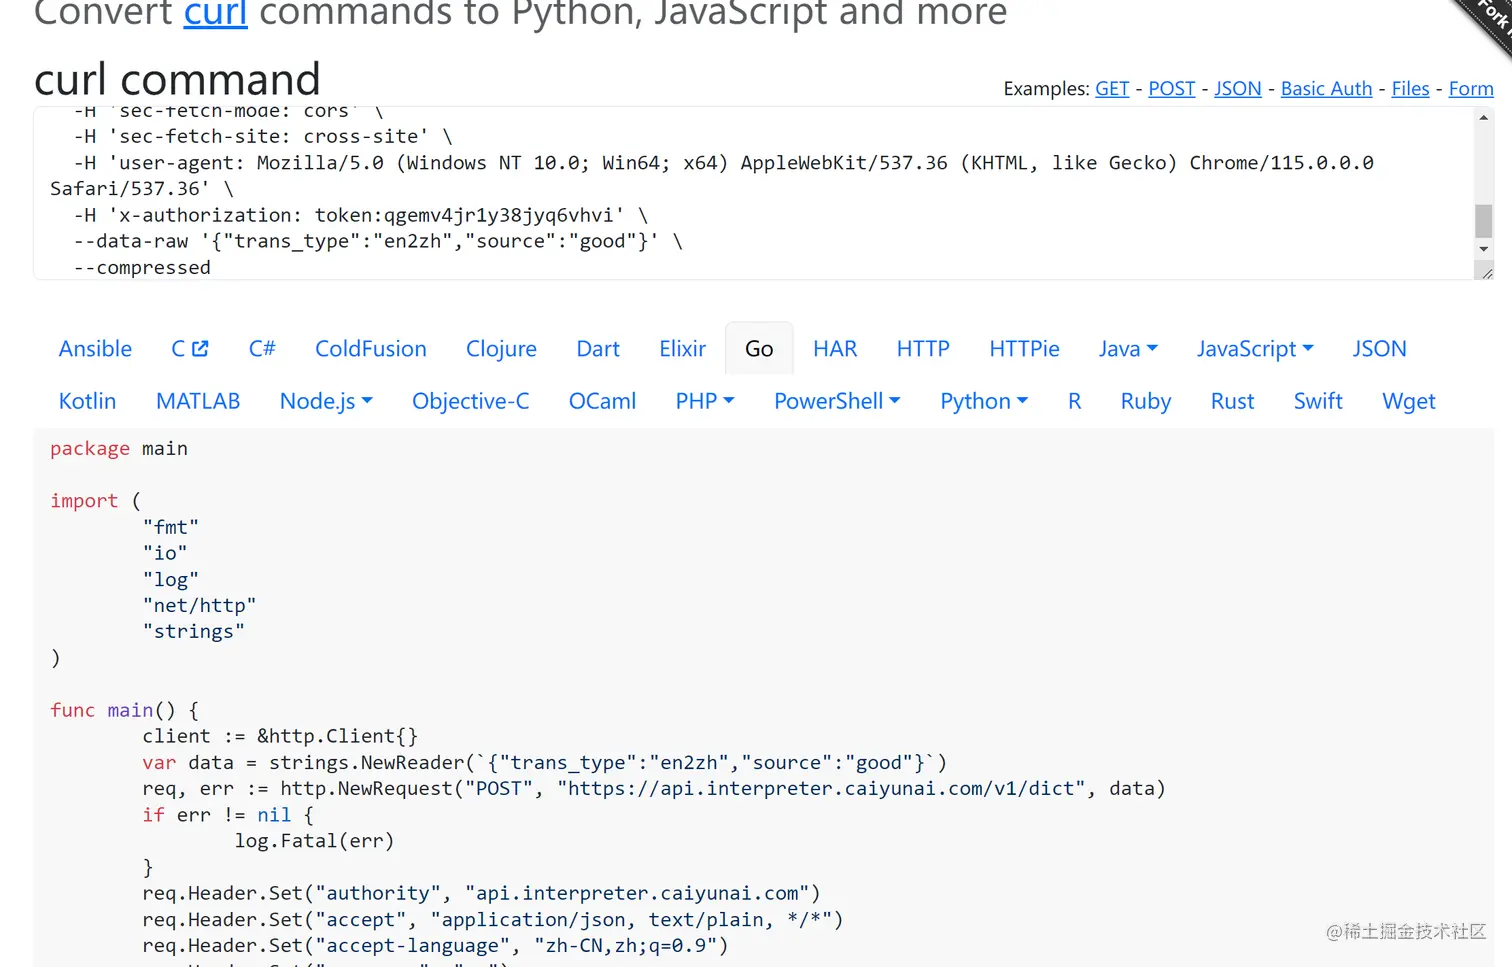Open the C external link icon
Screen dimensions: 1512x967
tap(200, 348)
